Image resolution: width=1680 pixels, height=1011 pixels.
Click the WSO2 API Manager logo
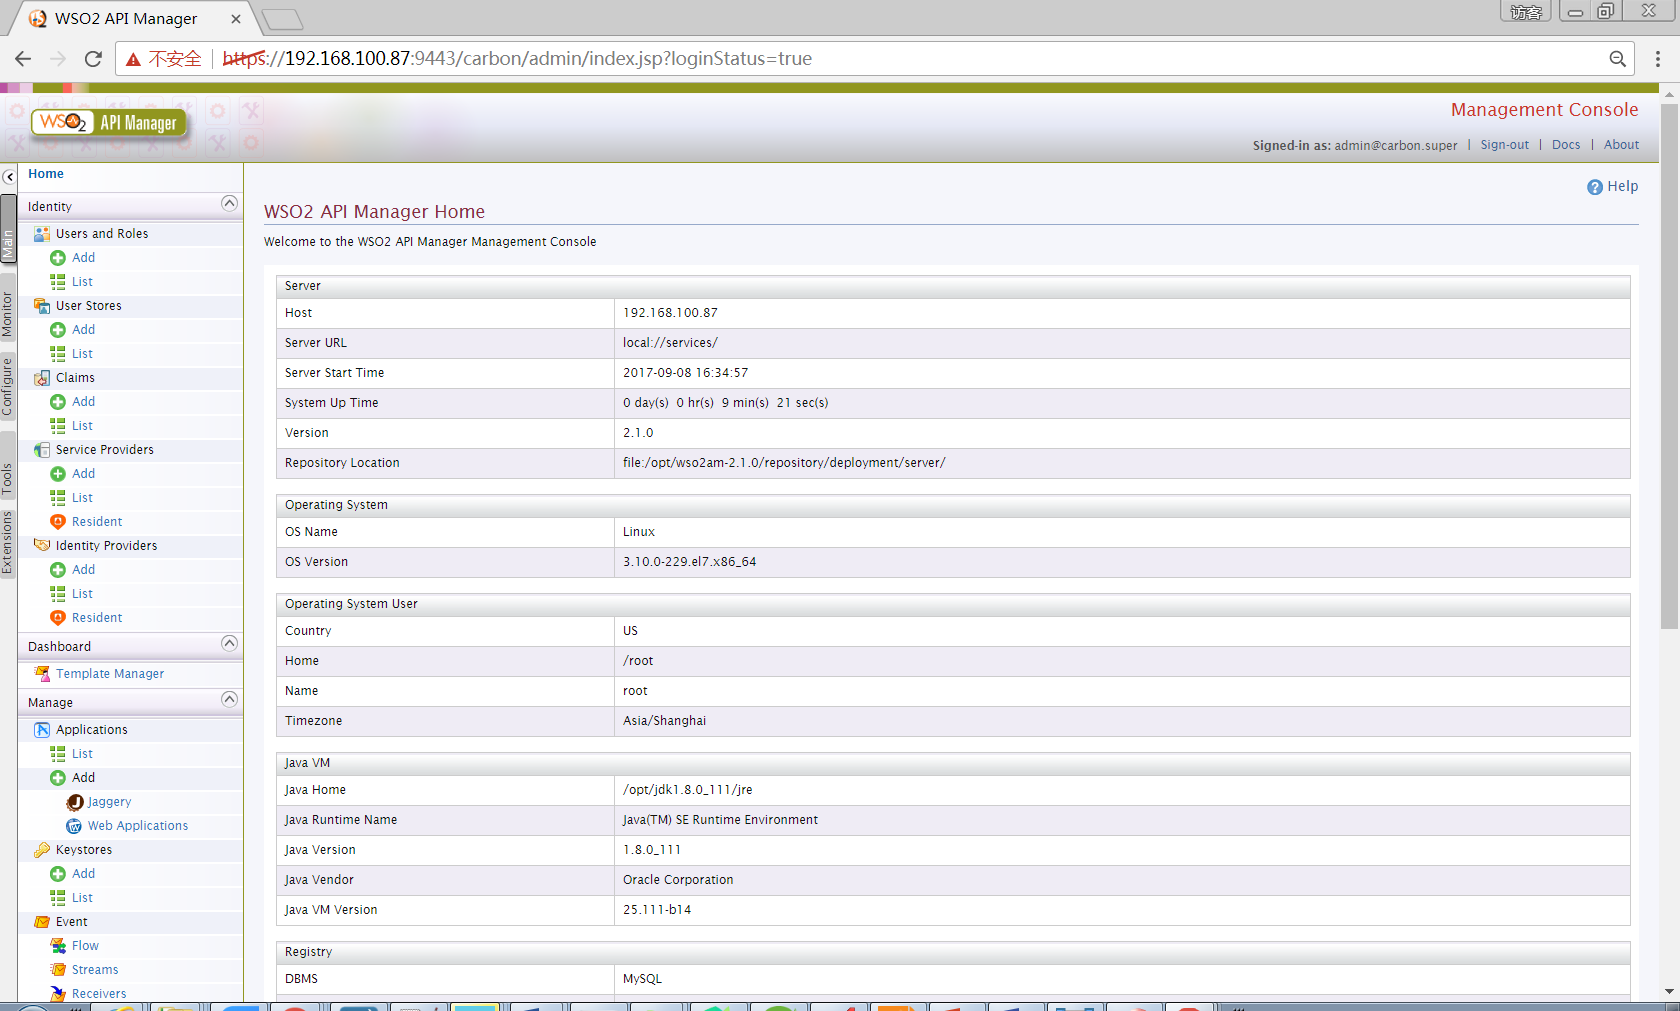(110, 123)
